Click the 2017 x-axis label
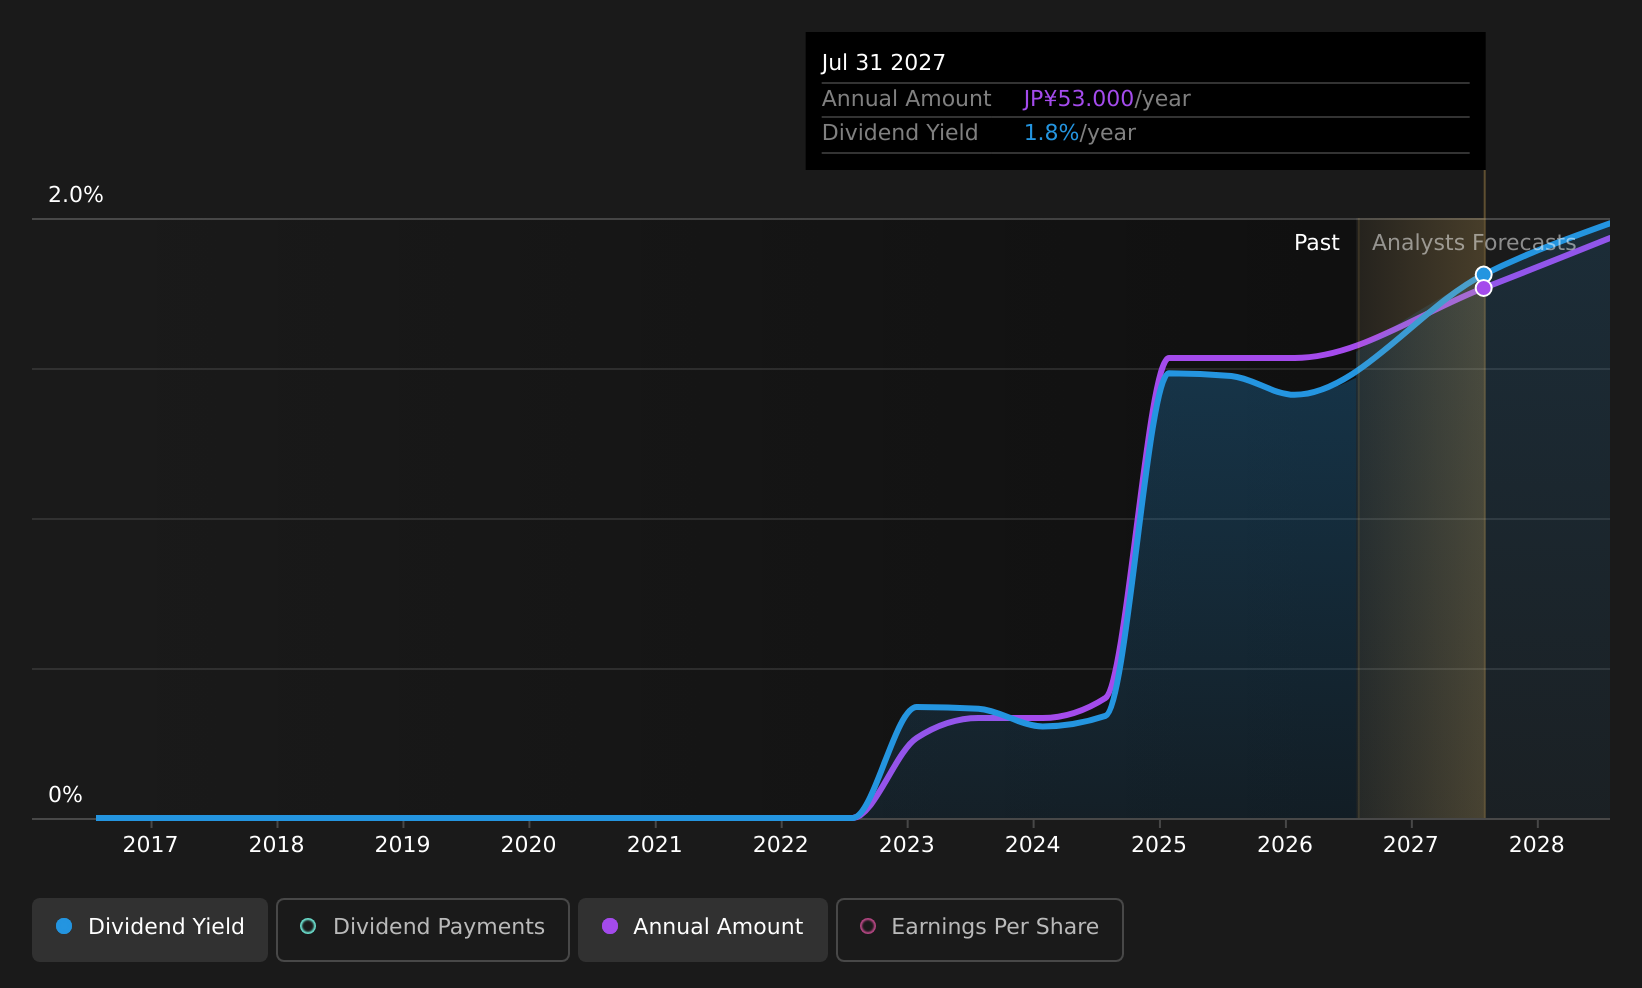The width and height of the screenshot is (1642, 988). pos(150,845)
